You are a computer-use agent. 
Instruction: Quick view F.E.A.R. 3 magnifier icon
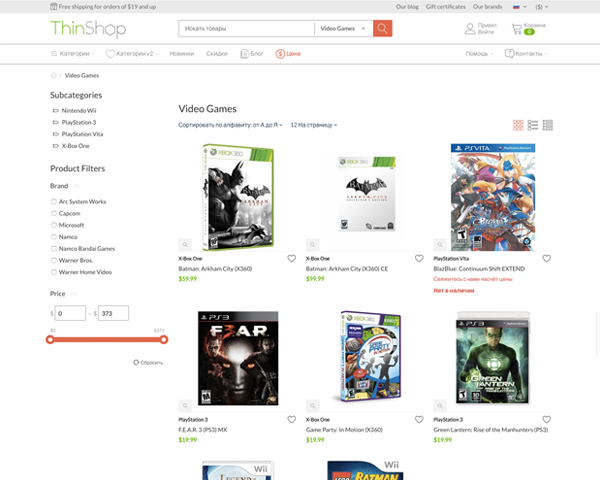coord(185,405)
